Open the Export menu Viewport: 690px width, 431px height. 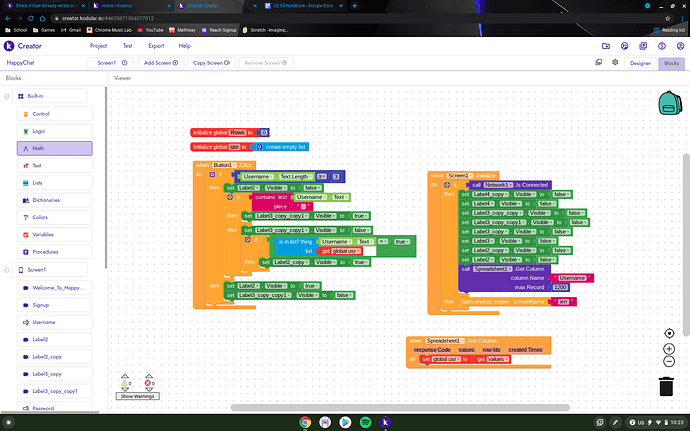pos(156,46)
